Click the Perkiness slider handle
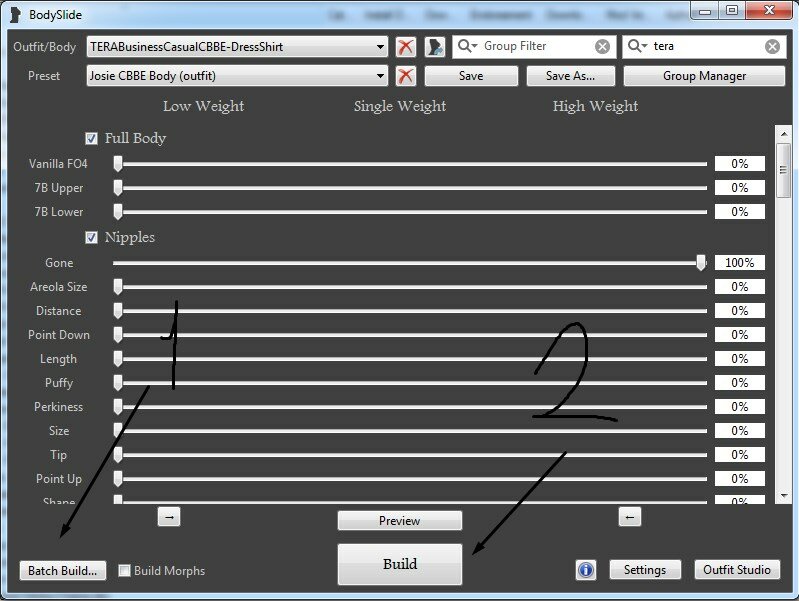The width and height of the screenshot is (799, 601). [x=118, y=406]
